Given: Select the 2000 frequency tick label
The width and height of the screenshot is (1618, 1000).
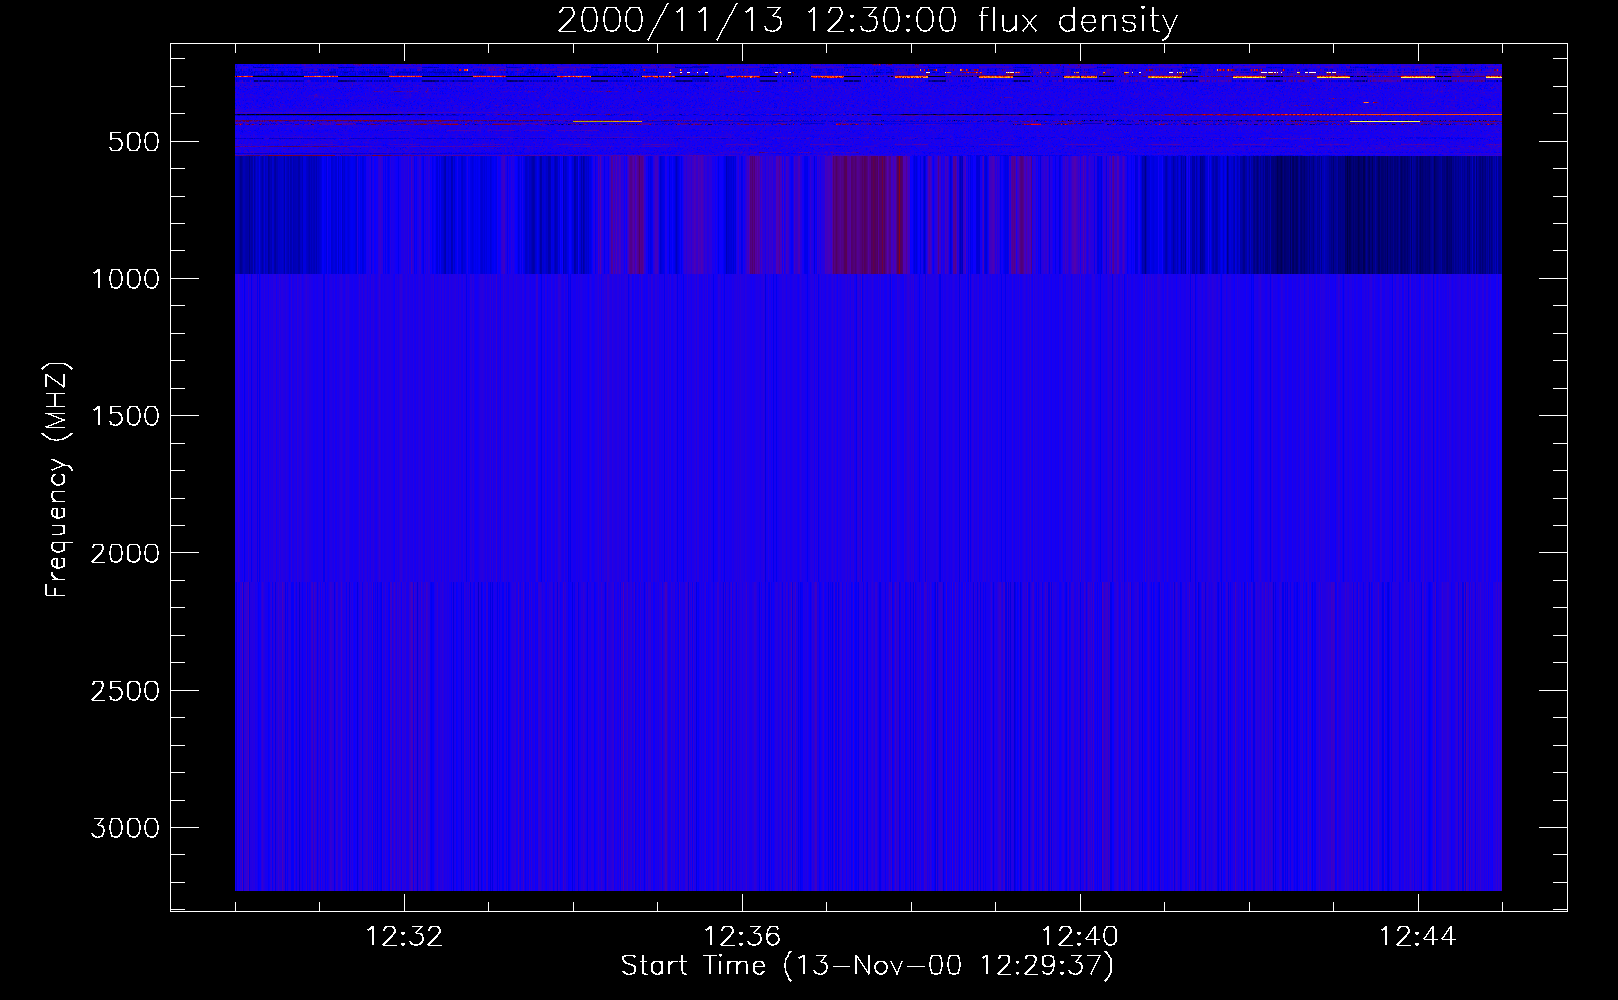Looking at the screenshot, I should [125, 553].
